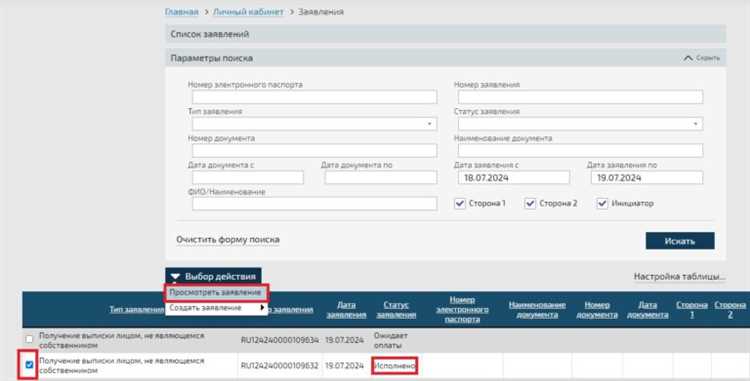The height and width of the screenshot is (381, 750).
Task: Click the Номер заявления input field
Action: click(x=580, y=97)
